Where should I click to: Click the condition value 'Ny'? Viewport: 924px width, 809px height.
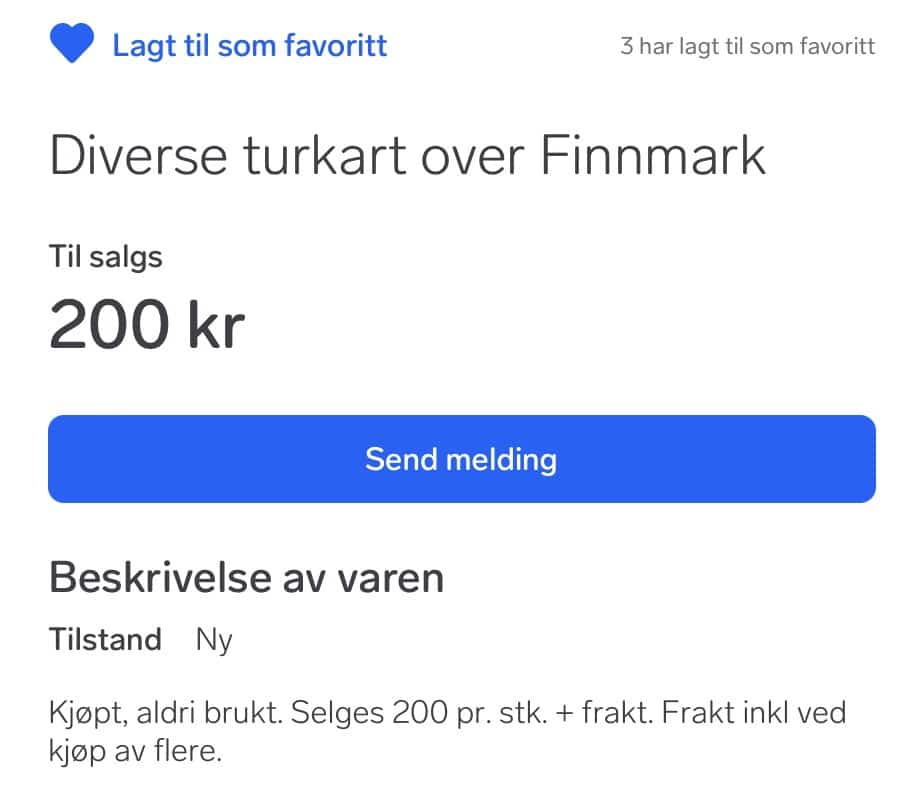(x=214, y=640)
